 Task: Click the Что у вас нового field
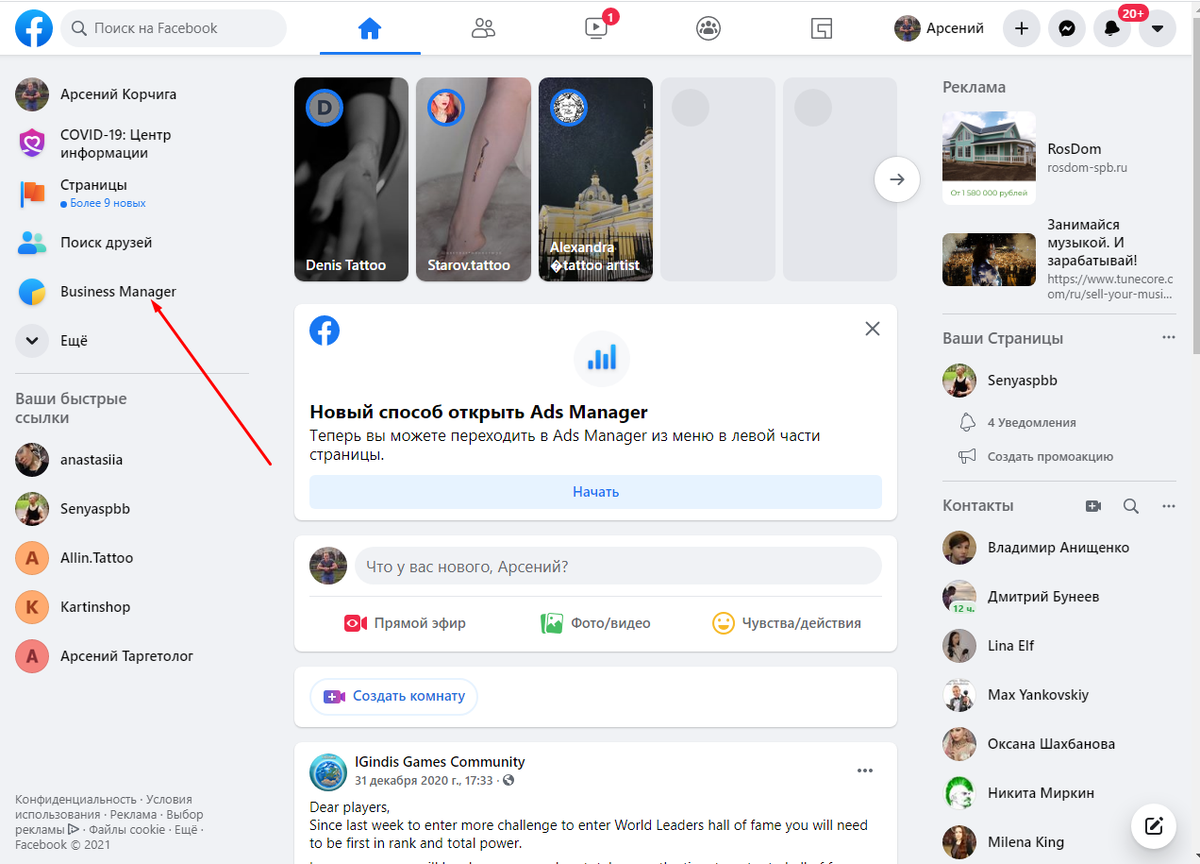tap(618, 566)
